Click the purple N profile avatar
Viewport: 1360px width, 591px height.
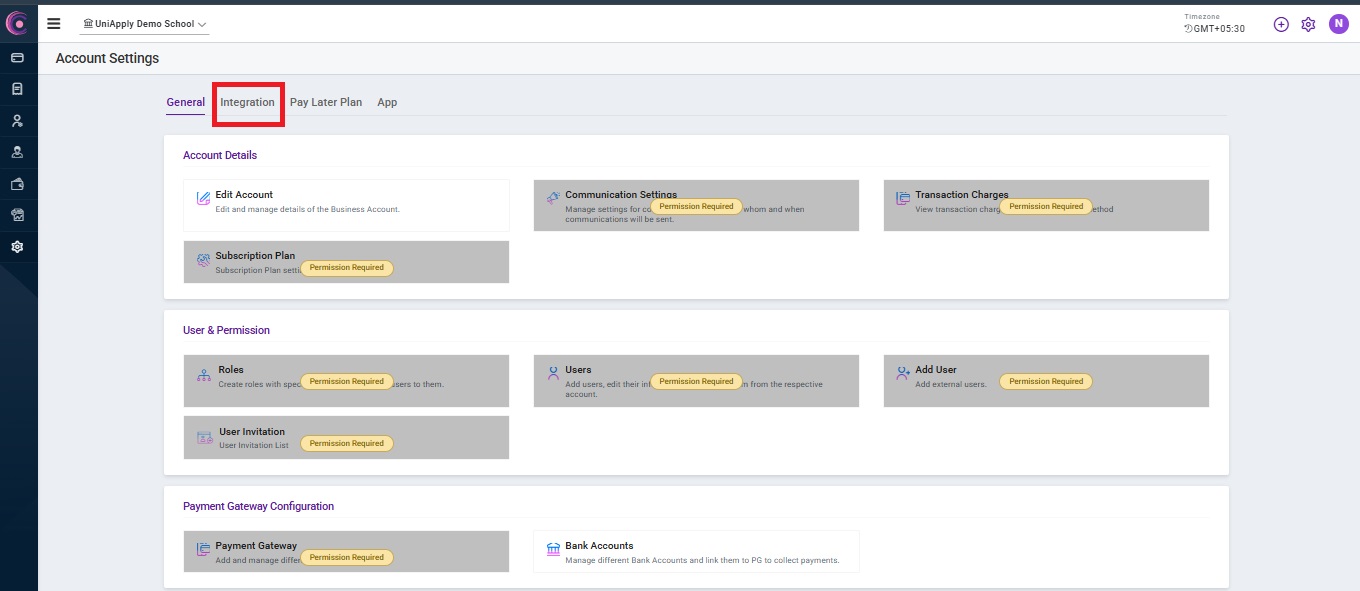point(1338,24)
